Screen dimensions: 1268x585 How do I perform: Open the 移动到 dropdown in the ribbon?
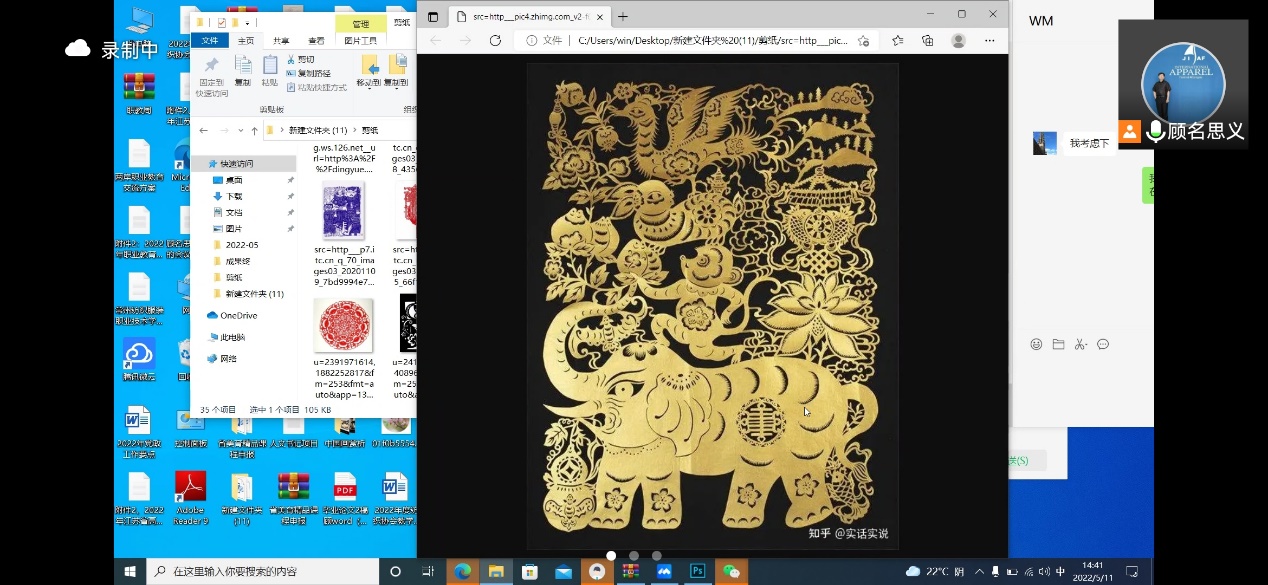coord(369,71)
